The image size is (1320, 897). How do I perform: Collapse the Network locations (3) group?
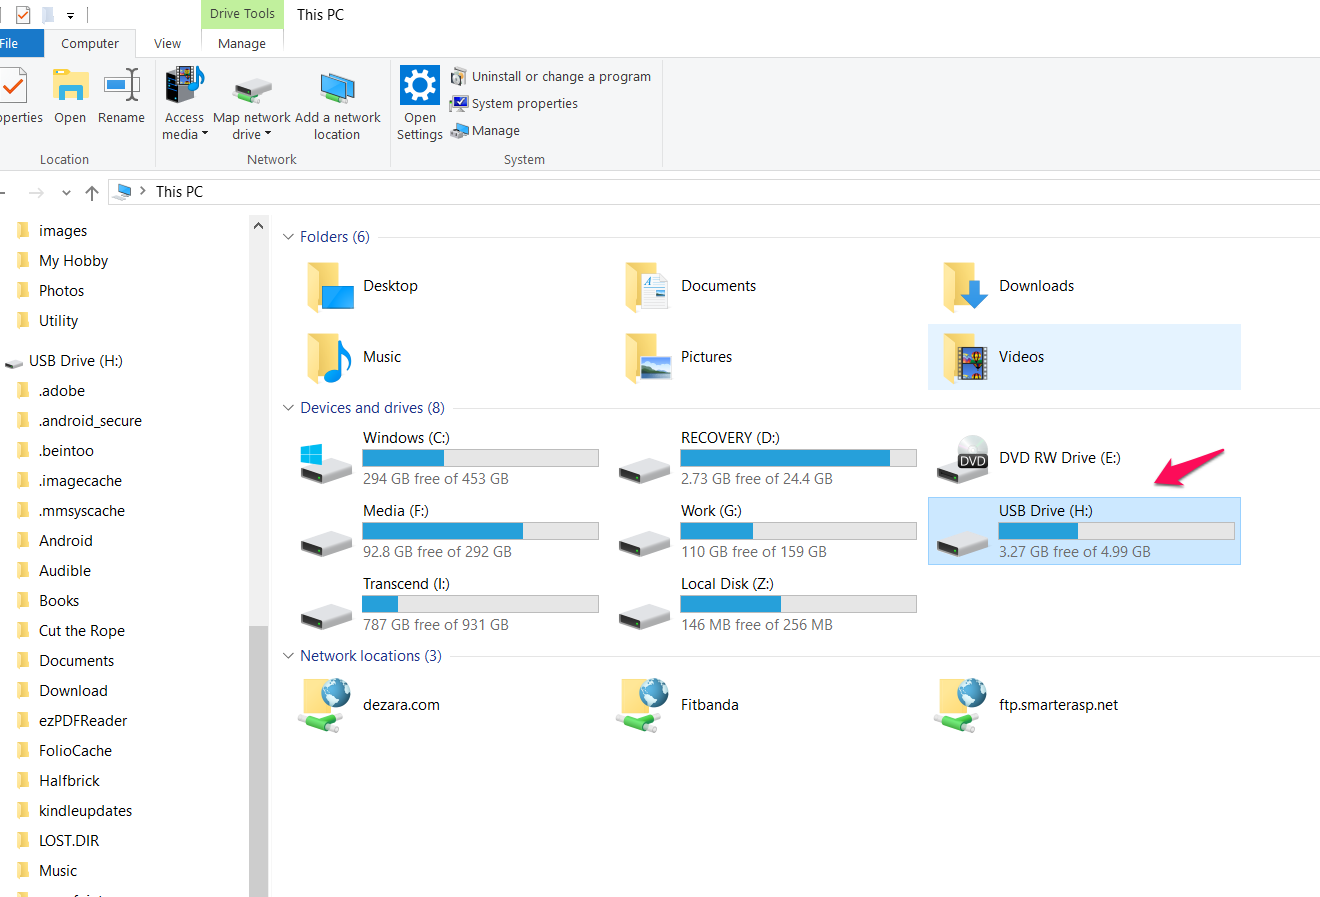pos(288,656)
